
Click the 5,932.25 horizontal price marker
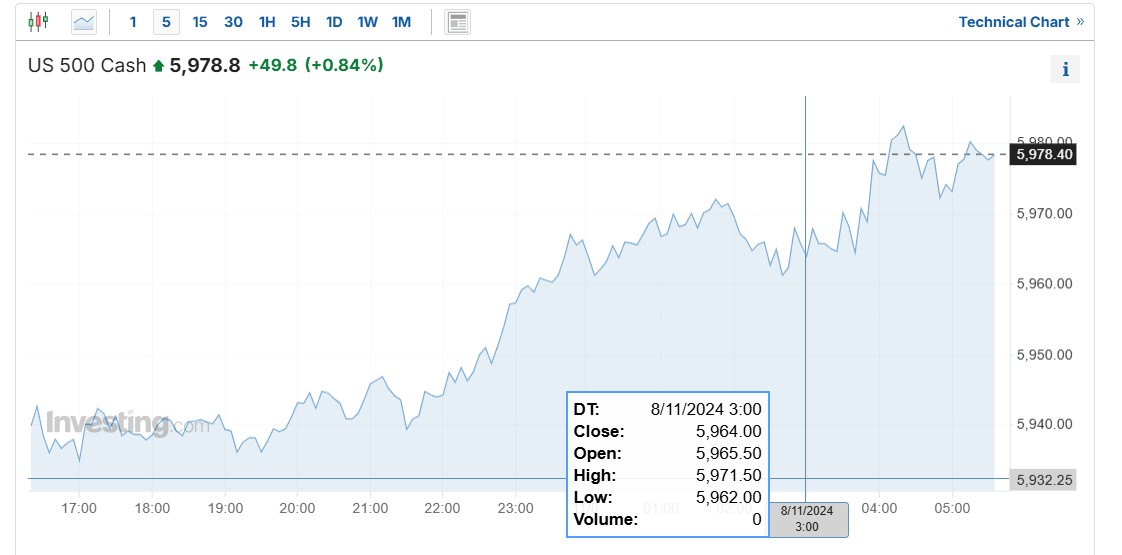pyautogui.click(x=1043, y=480)
